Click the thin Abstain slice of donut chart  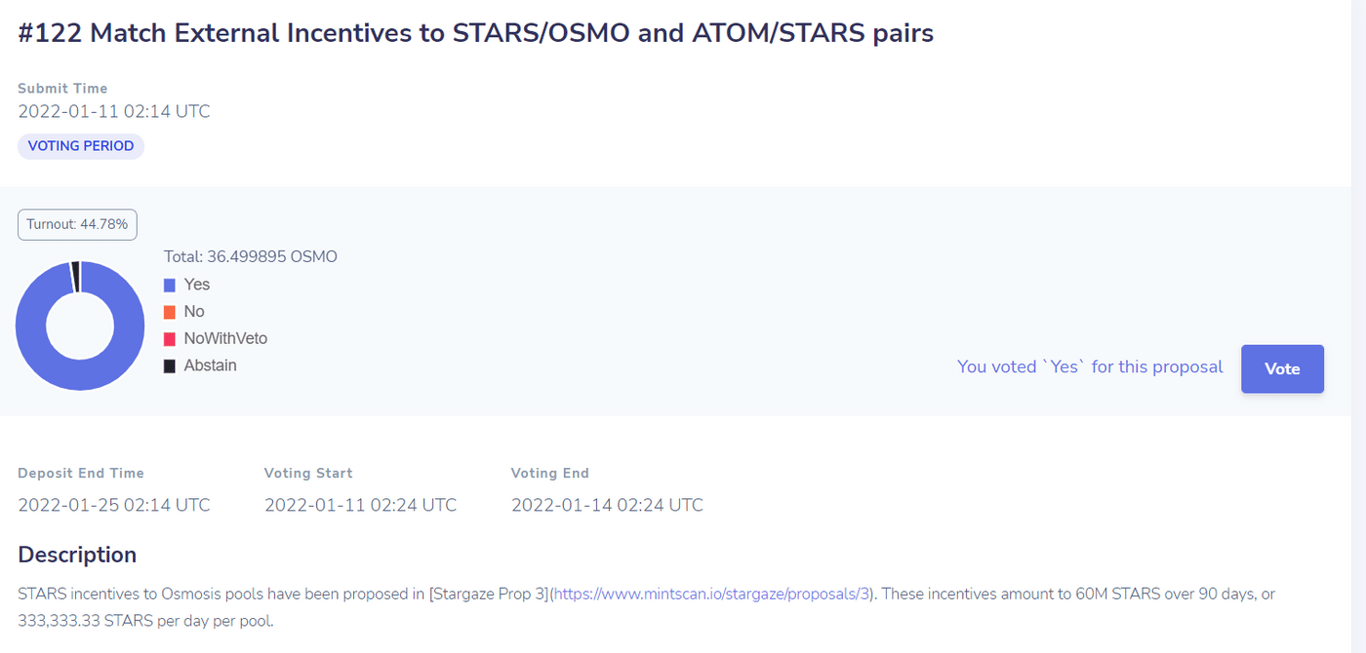point(75,277)
